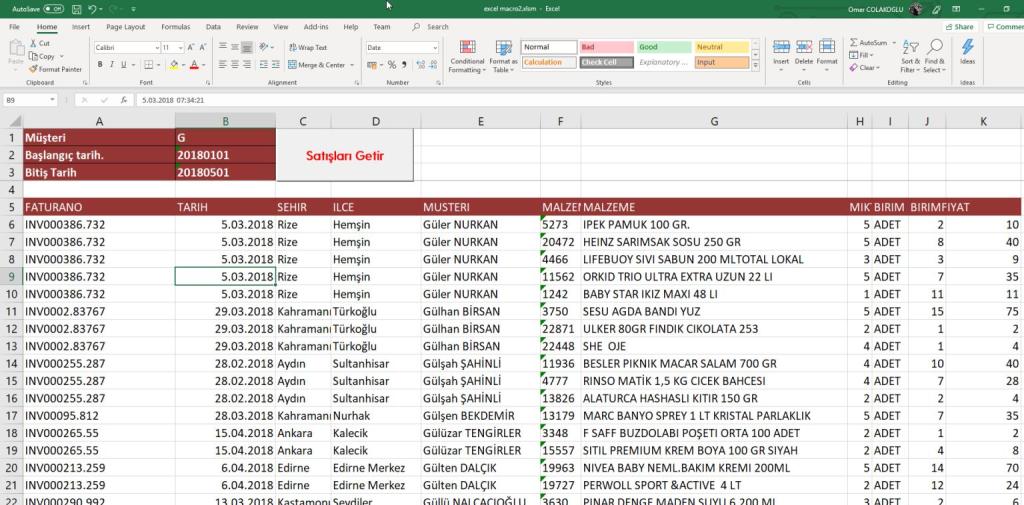The height and width of the screenshot is (505, 1024).
Task: Click the Italic button
Action: click(x=111, y=65)
